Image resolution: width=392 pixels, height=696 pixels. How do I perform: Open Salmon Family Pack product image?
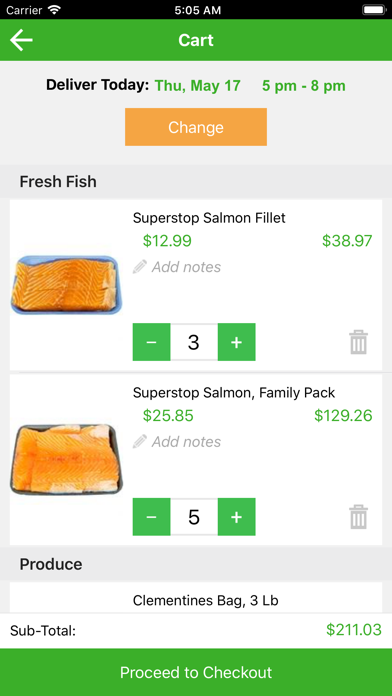point(67,459)
